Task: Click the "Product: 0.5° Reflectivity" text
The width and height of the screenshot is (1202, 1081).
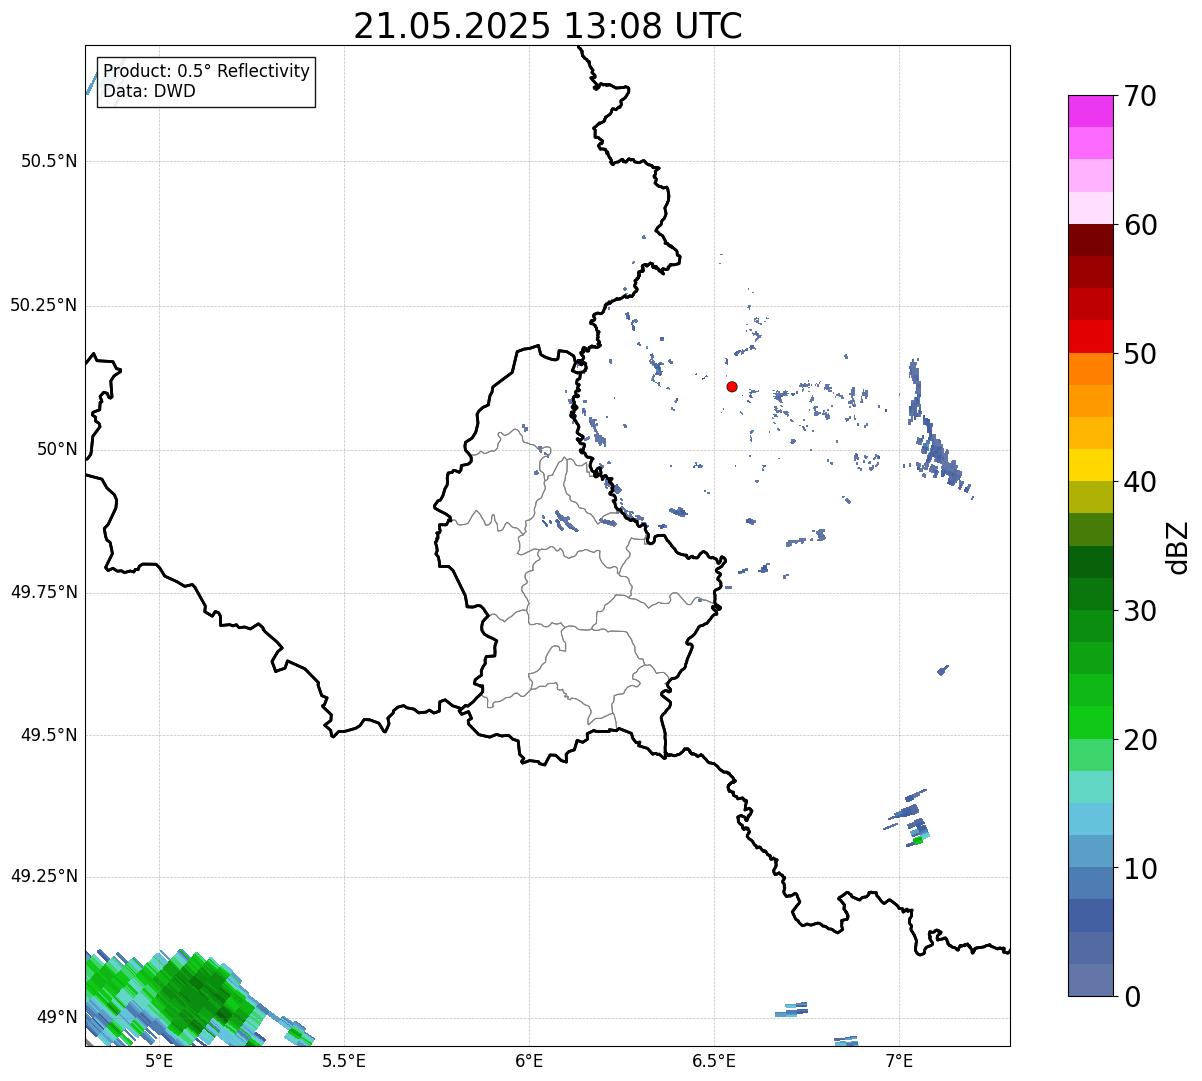Action: coord(207,72)
